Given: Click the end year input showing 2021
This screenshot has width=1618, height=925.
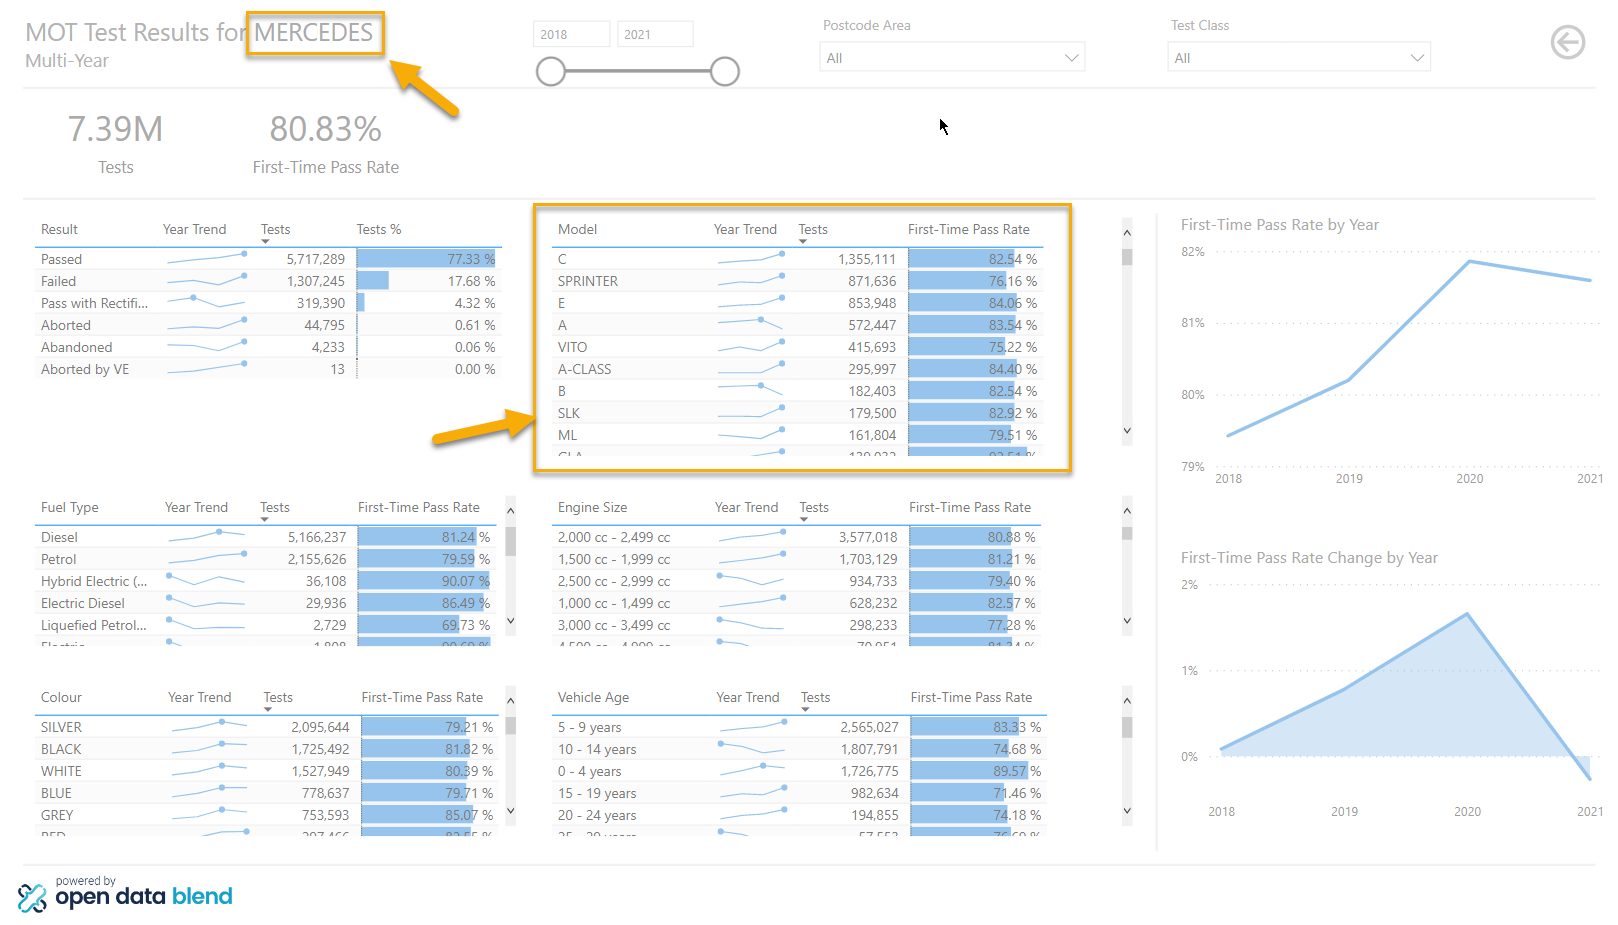Looking at the screenshot, I should 655,34.
